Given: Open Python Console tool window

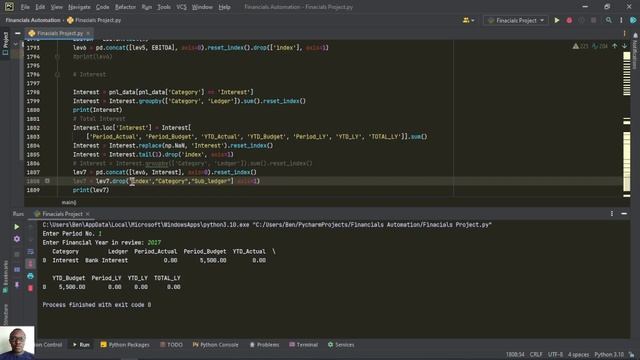Looking at the screenshot, I should [x=216, y=344].
